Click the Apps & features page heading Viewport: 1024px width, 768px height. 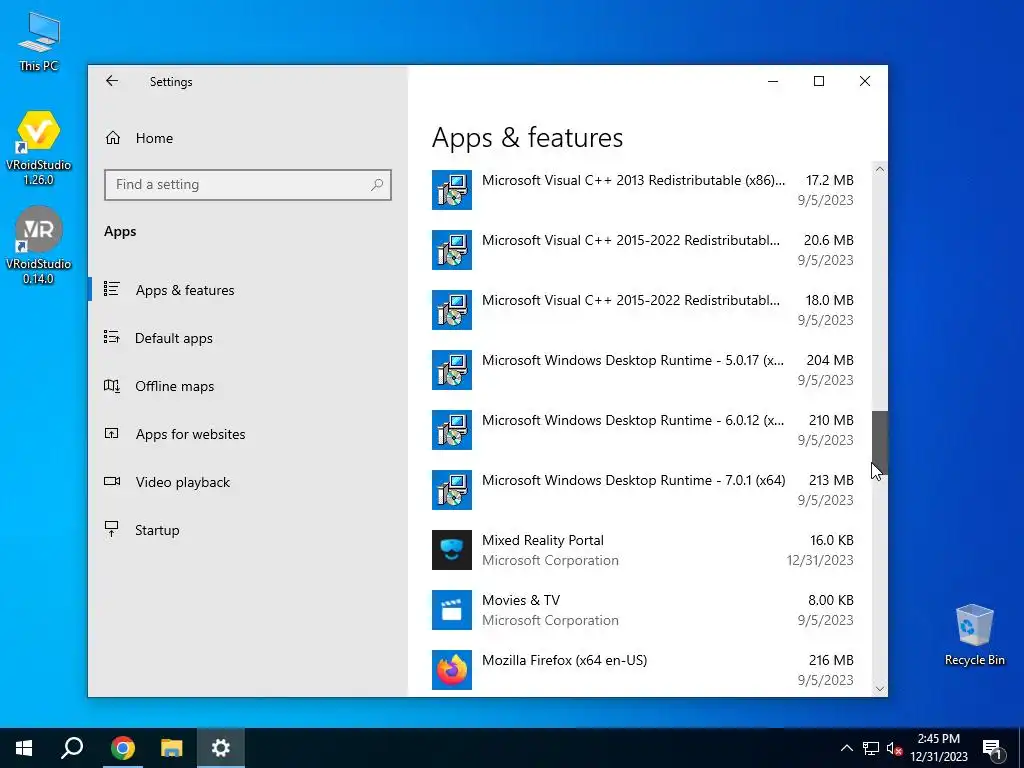[x=527, y=138]
